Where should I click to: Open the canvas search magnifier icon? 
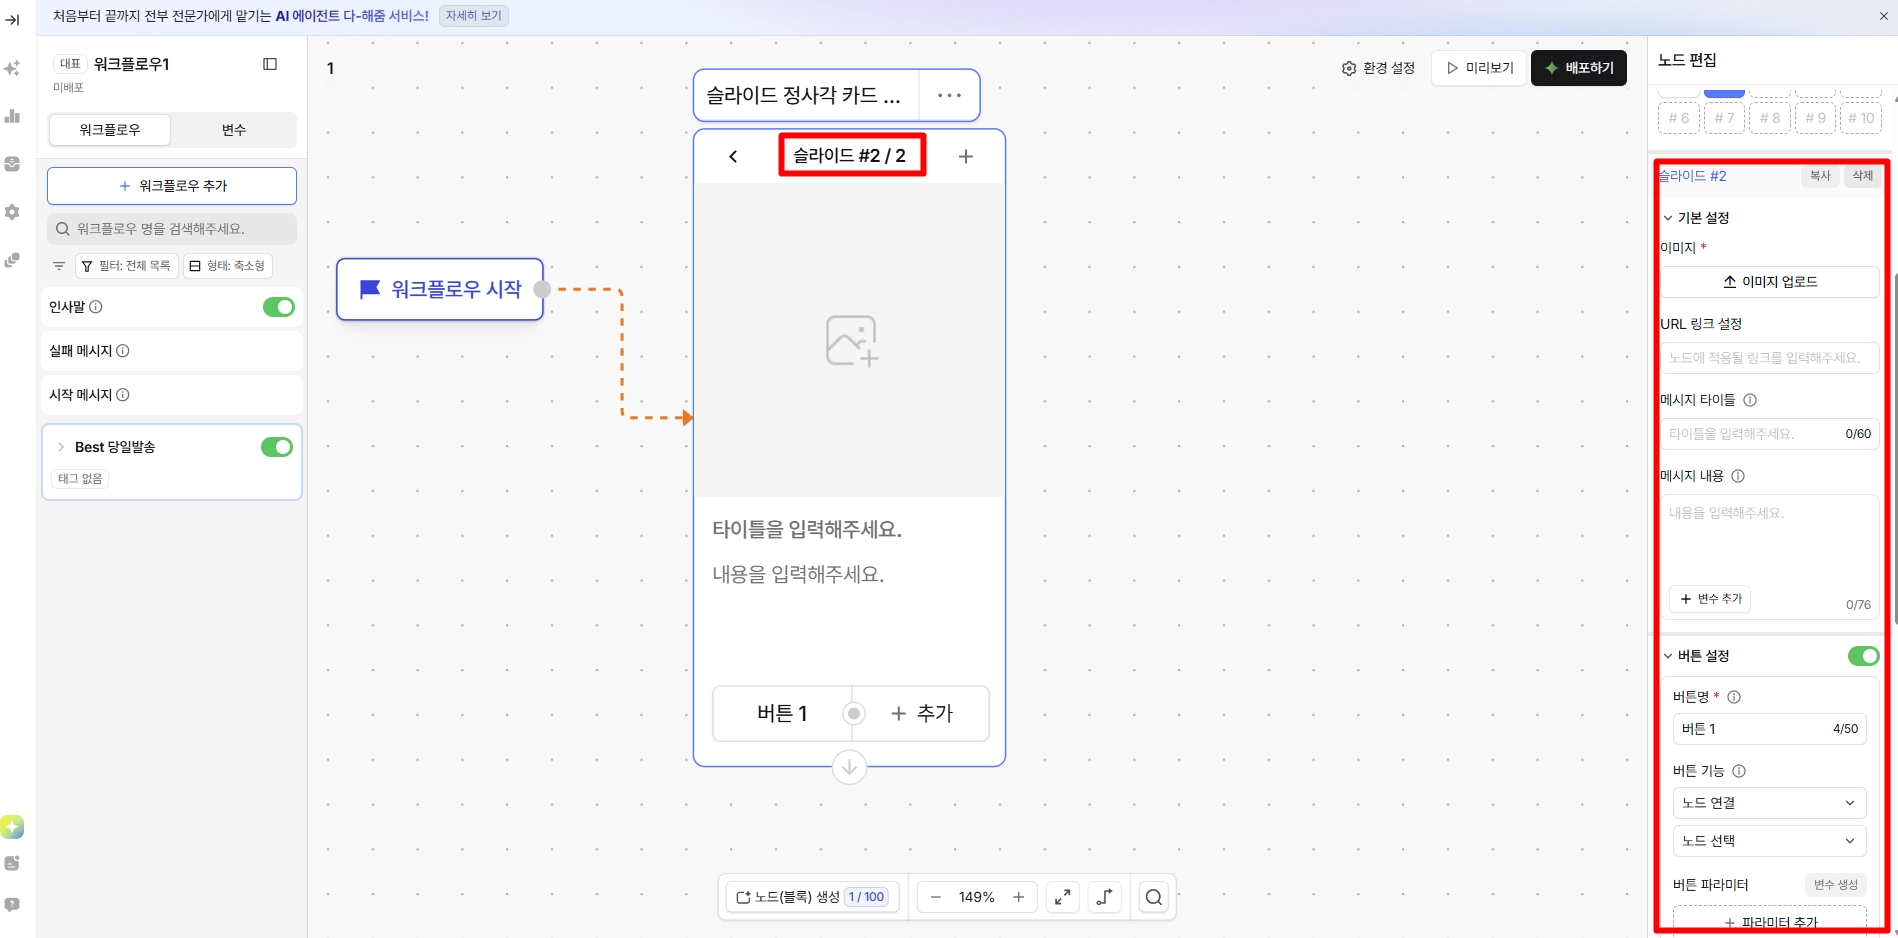coord(1154,897)
